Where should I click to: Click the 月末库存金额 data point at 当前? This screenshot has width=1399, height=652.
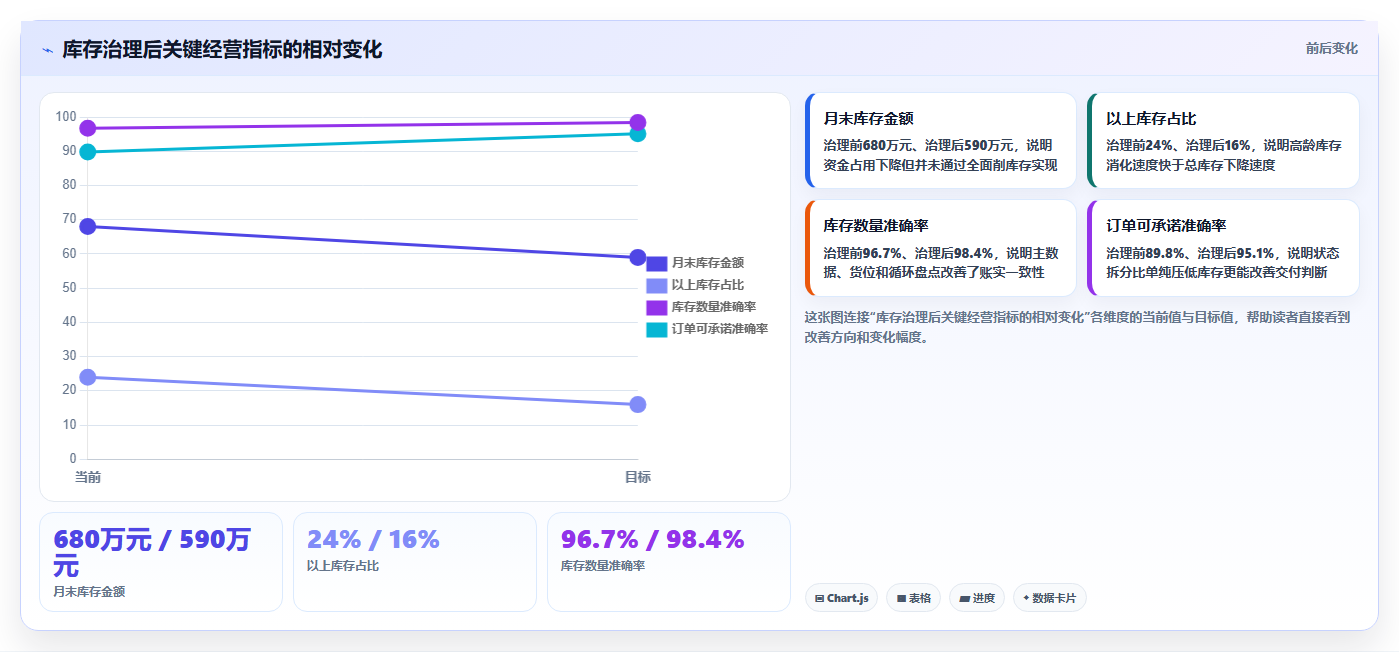pos(88,226)
